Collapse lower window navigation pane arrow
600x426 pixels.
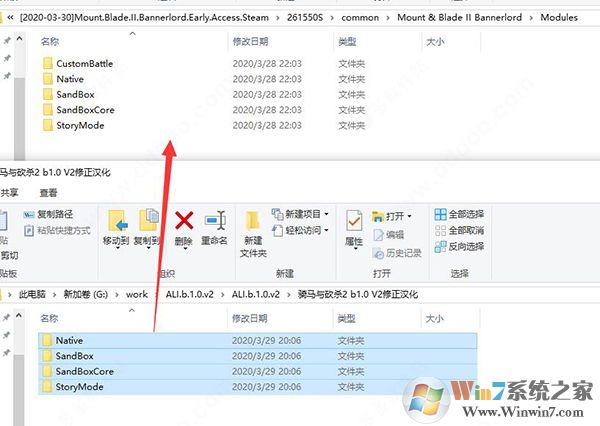(19, 316)
